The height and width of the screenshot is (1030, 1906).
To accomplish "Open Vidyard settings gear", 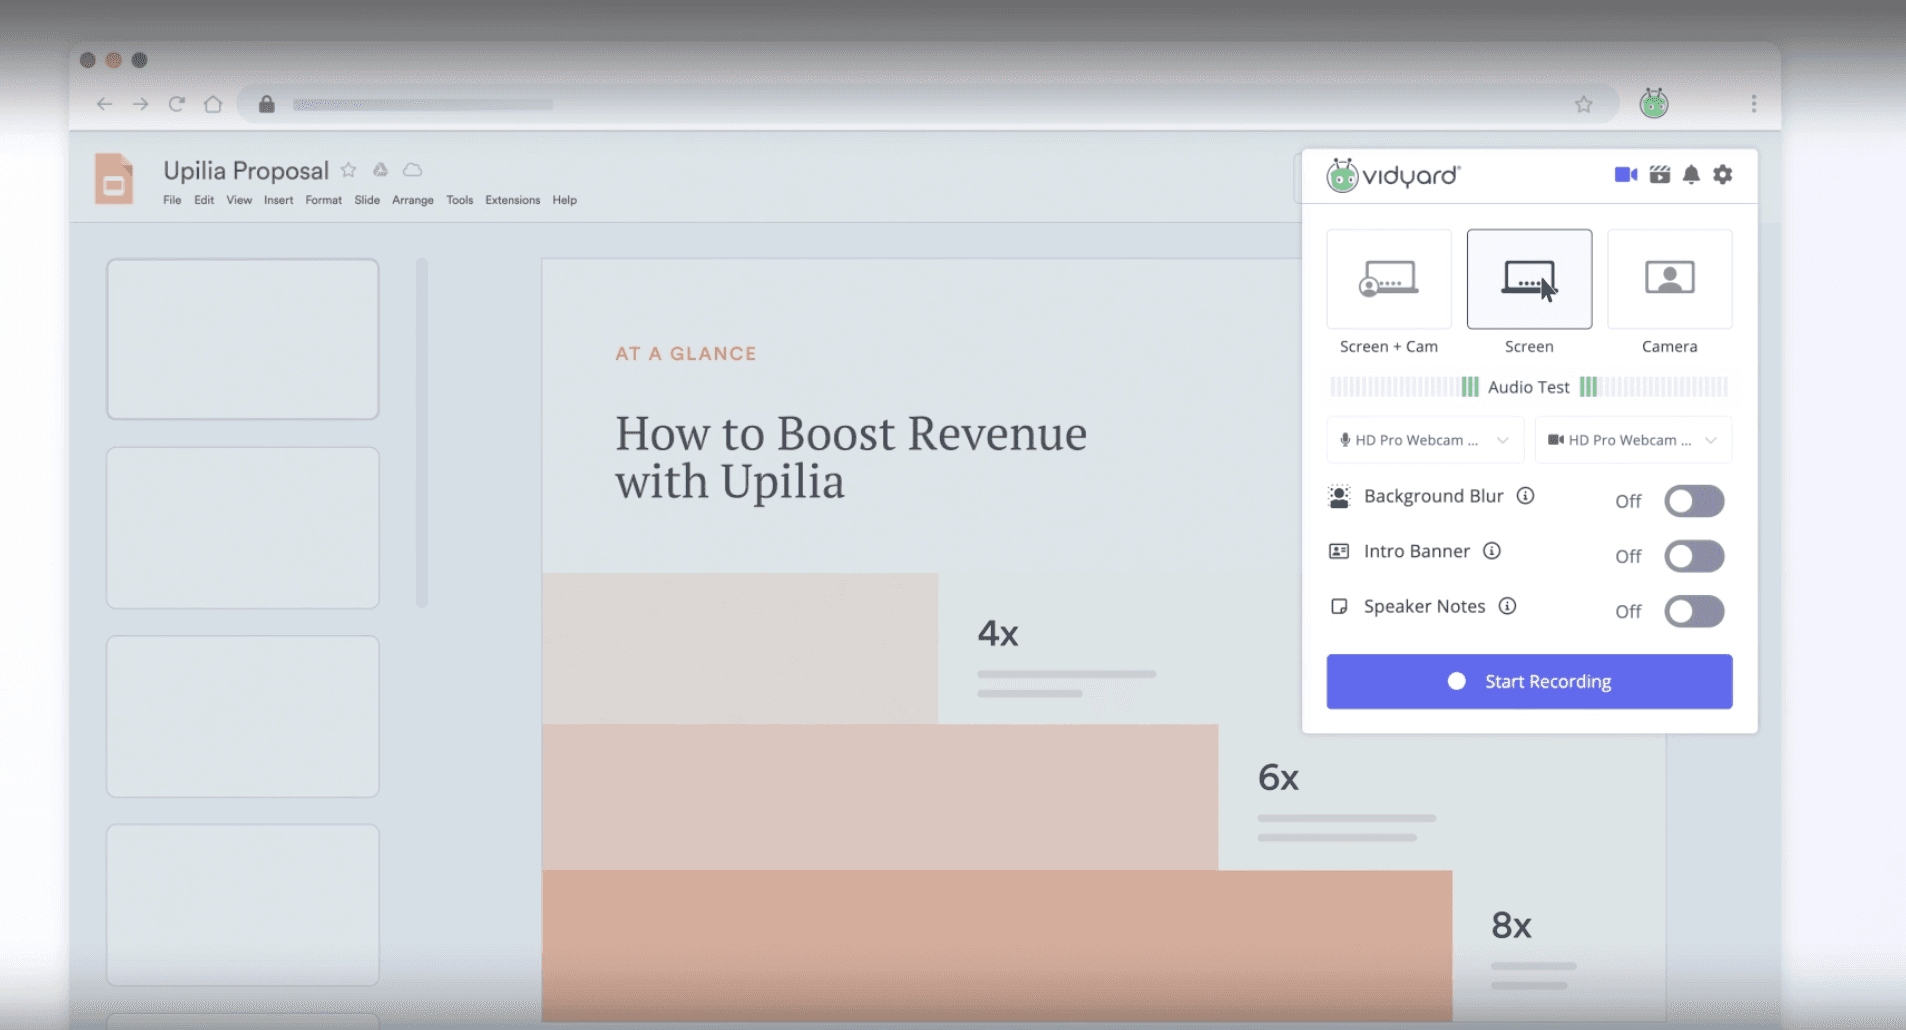I will coord(1722,174).
